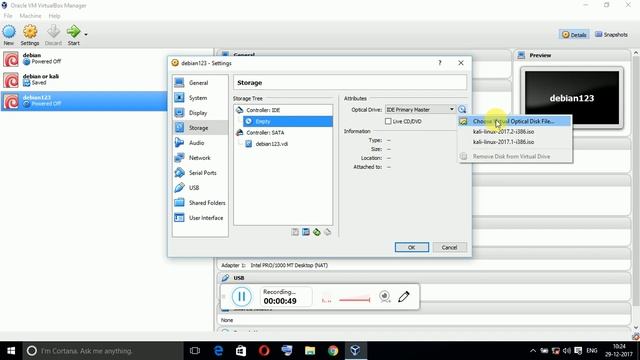Click the optical disk chooser icon
The height and width of the screenshot is (360, 640).
pos(462,109)
